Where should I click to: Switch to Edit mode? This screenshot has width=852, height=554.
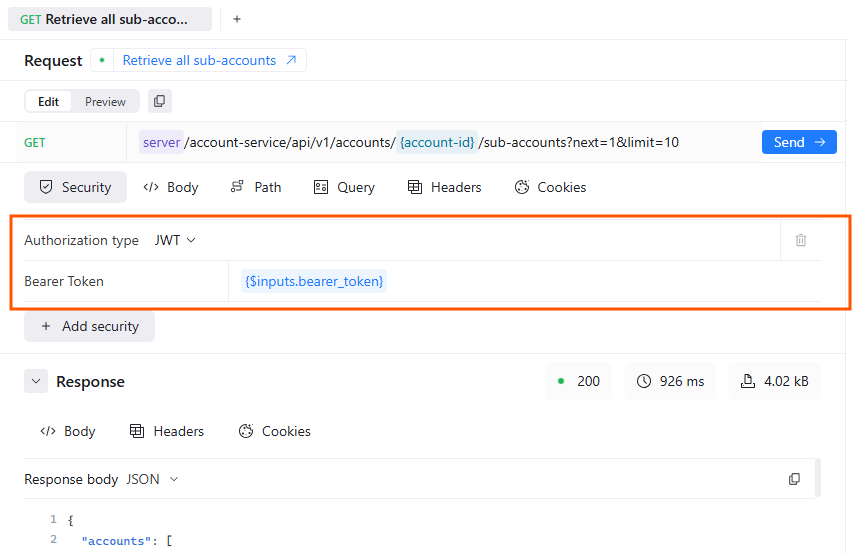tap(48, 102)
